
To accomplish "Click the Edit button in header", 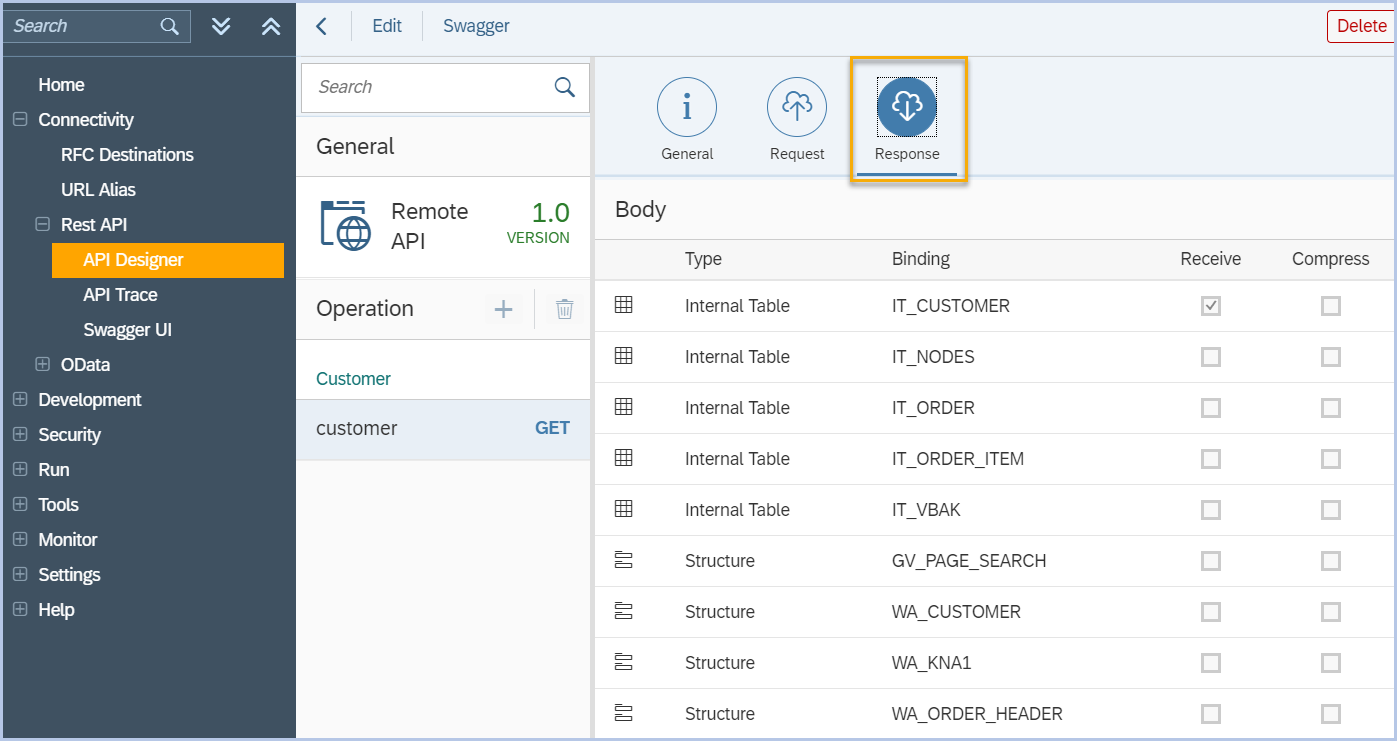I will [387, 26].
